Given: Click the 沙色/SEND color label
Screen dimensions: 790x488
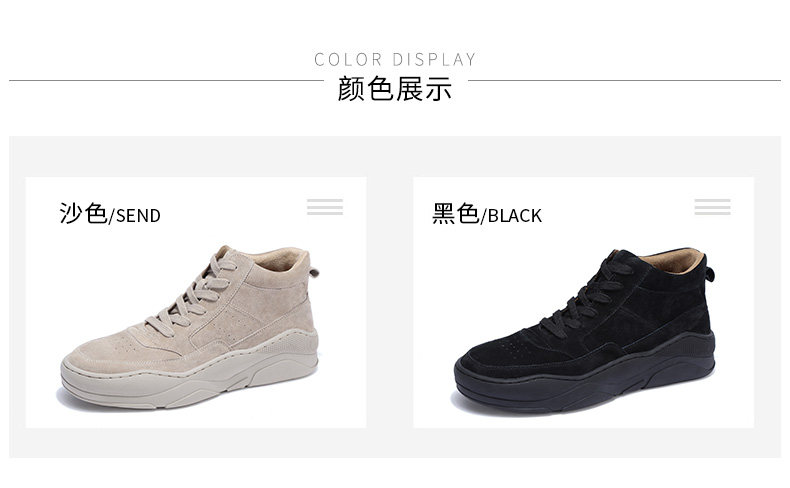Looking at the screenshot, I should point(110,214).
